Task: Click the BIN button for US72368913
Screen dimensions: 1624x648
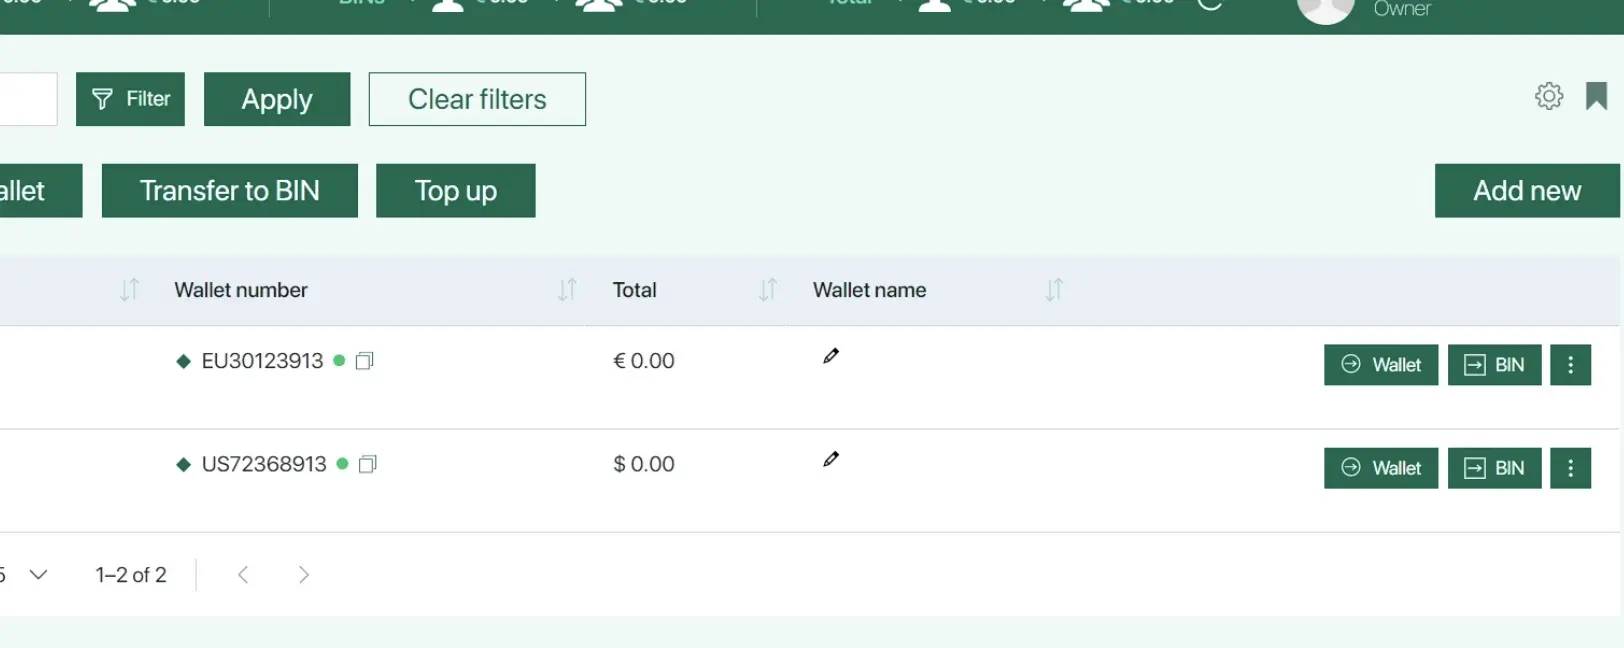Action: click(x=1494, y=468)
